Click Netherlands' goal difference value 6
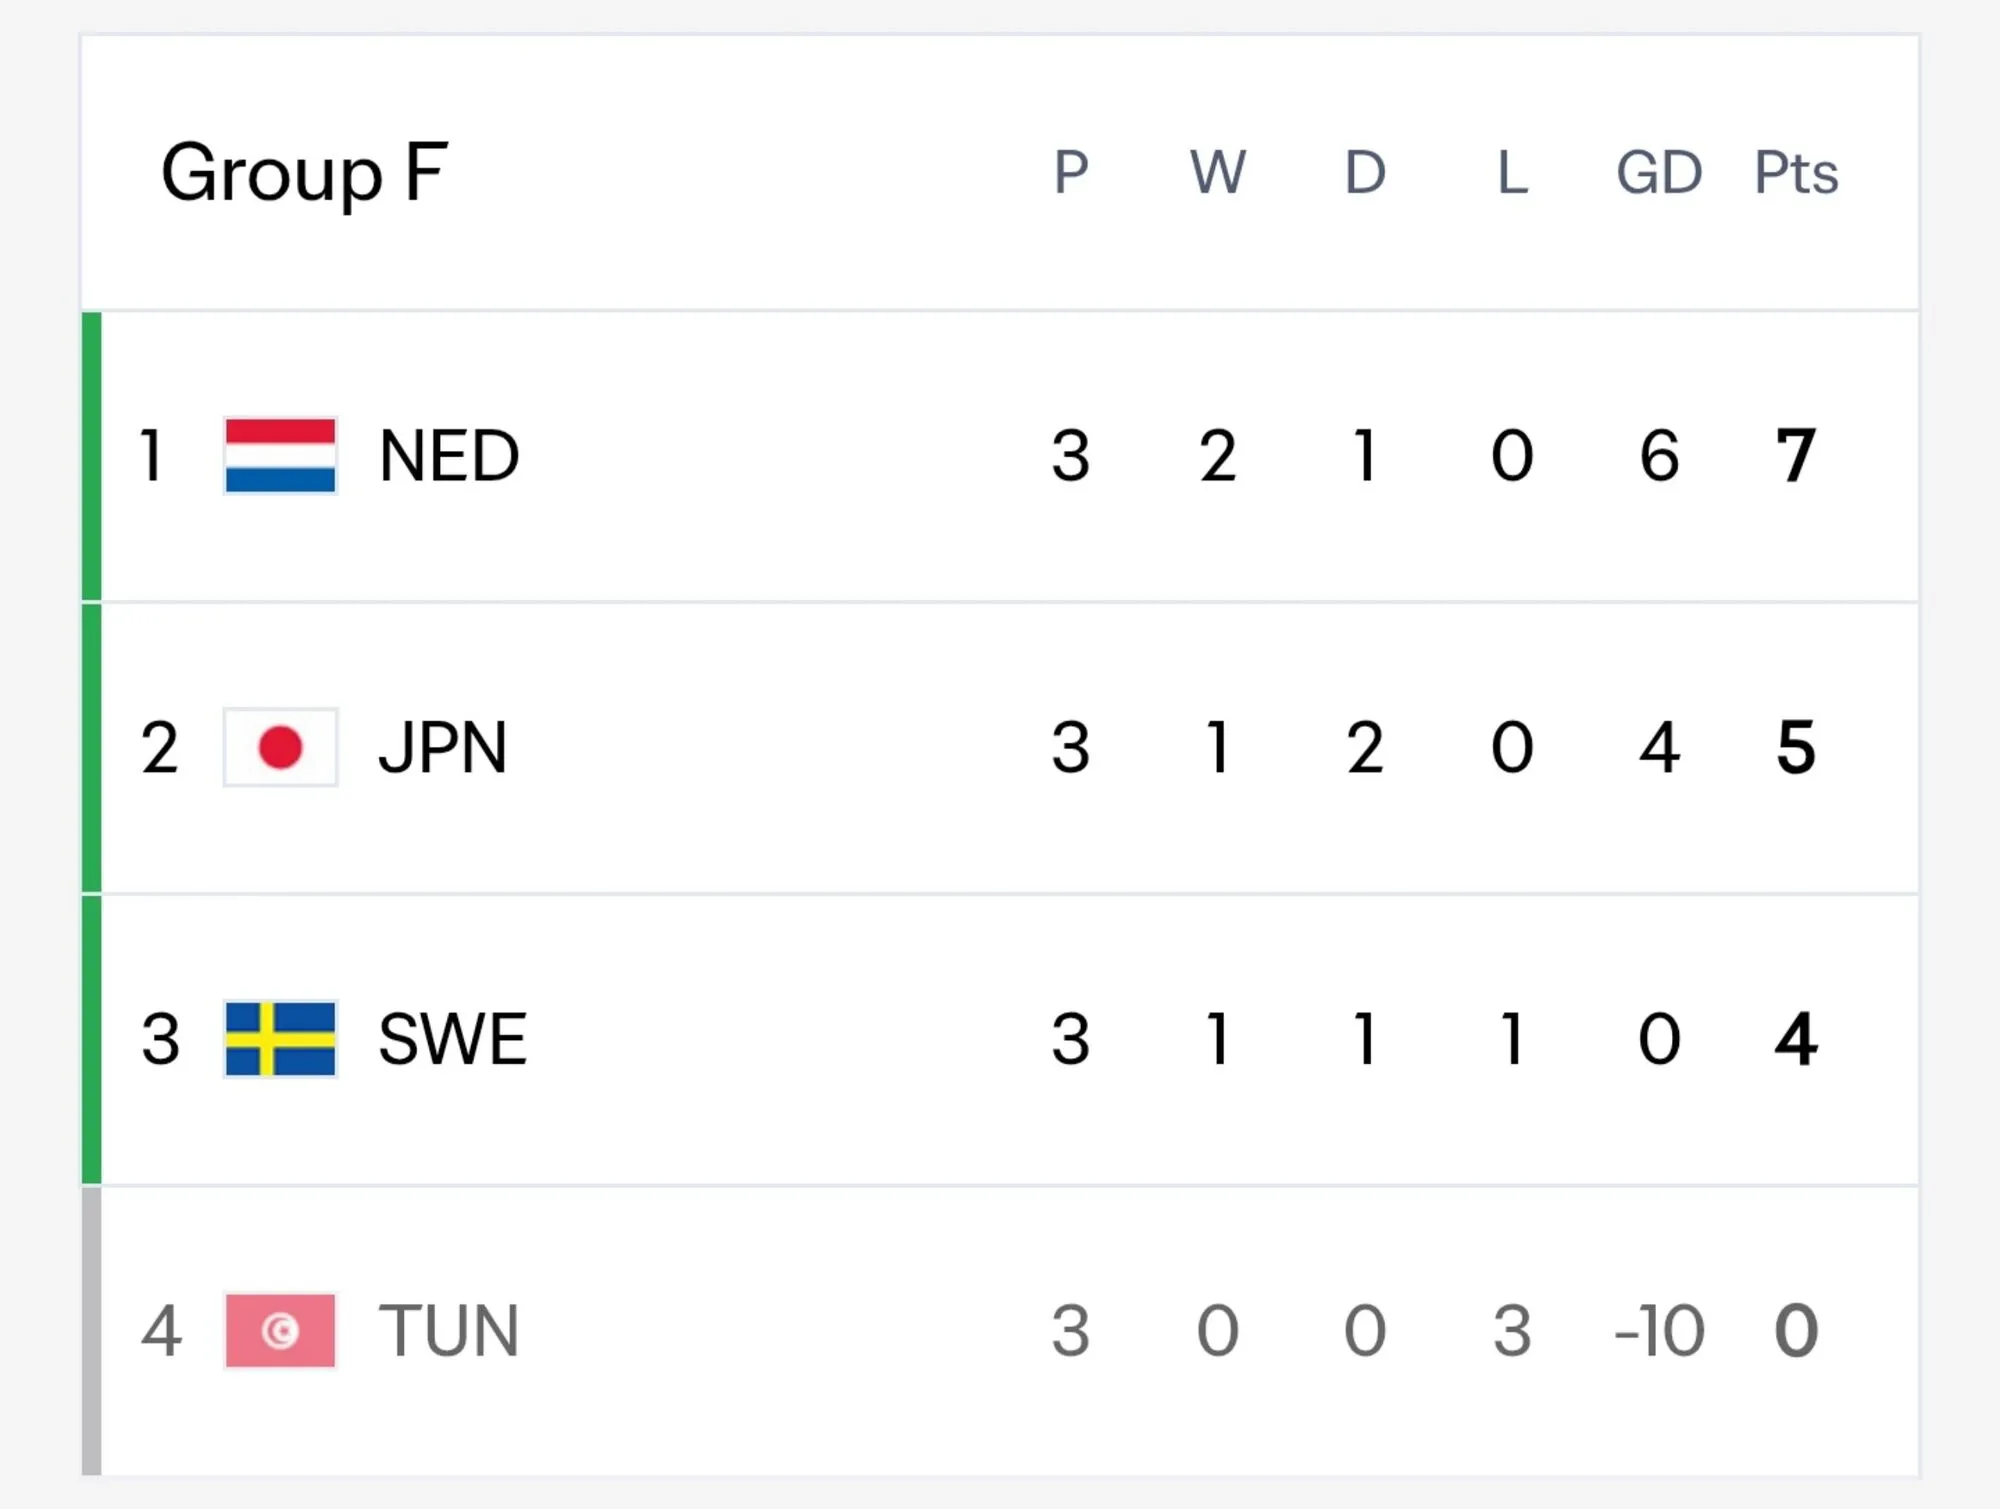Screen dimensions: 2000x1509 [x=1659, y=456]
